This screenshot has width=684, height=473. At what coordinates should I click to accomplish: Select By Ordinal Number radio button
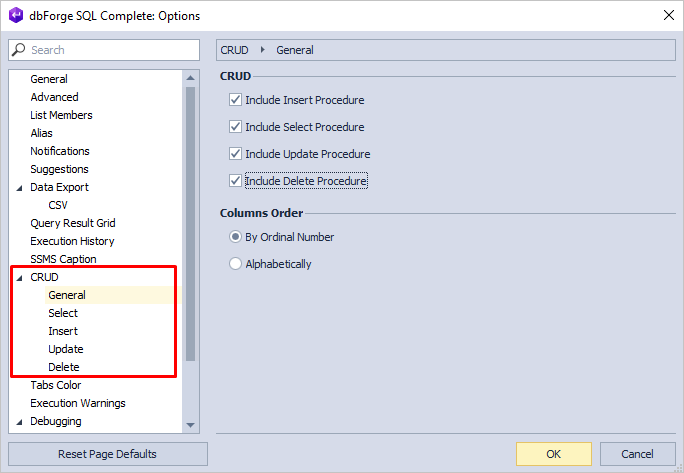click(x=236, y=237)
